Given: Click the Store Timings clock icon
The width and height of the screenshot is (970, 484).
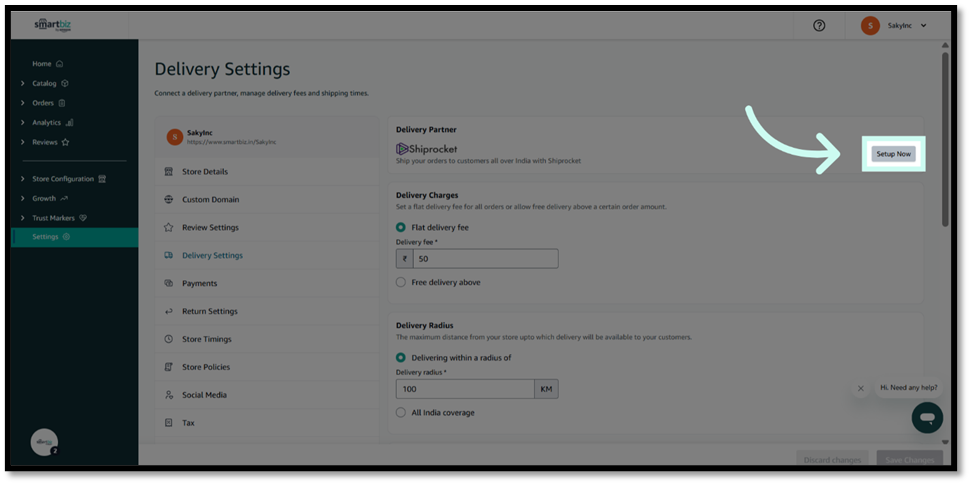Looking at the screenshot, I should click(x=170, y=339).
